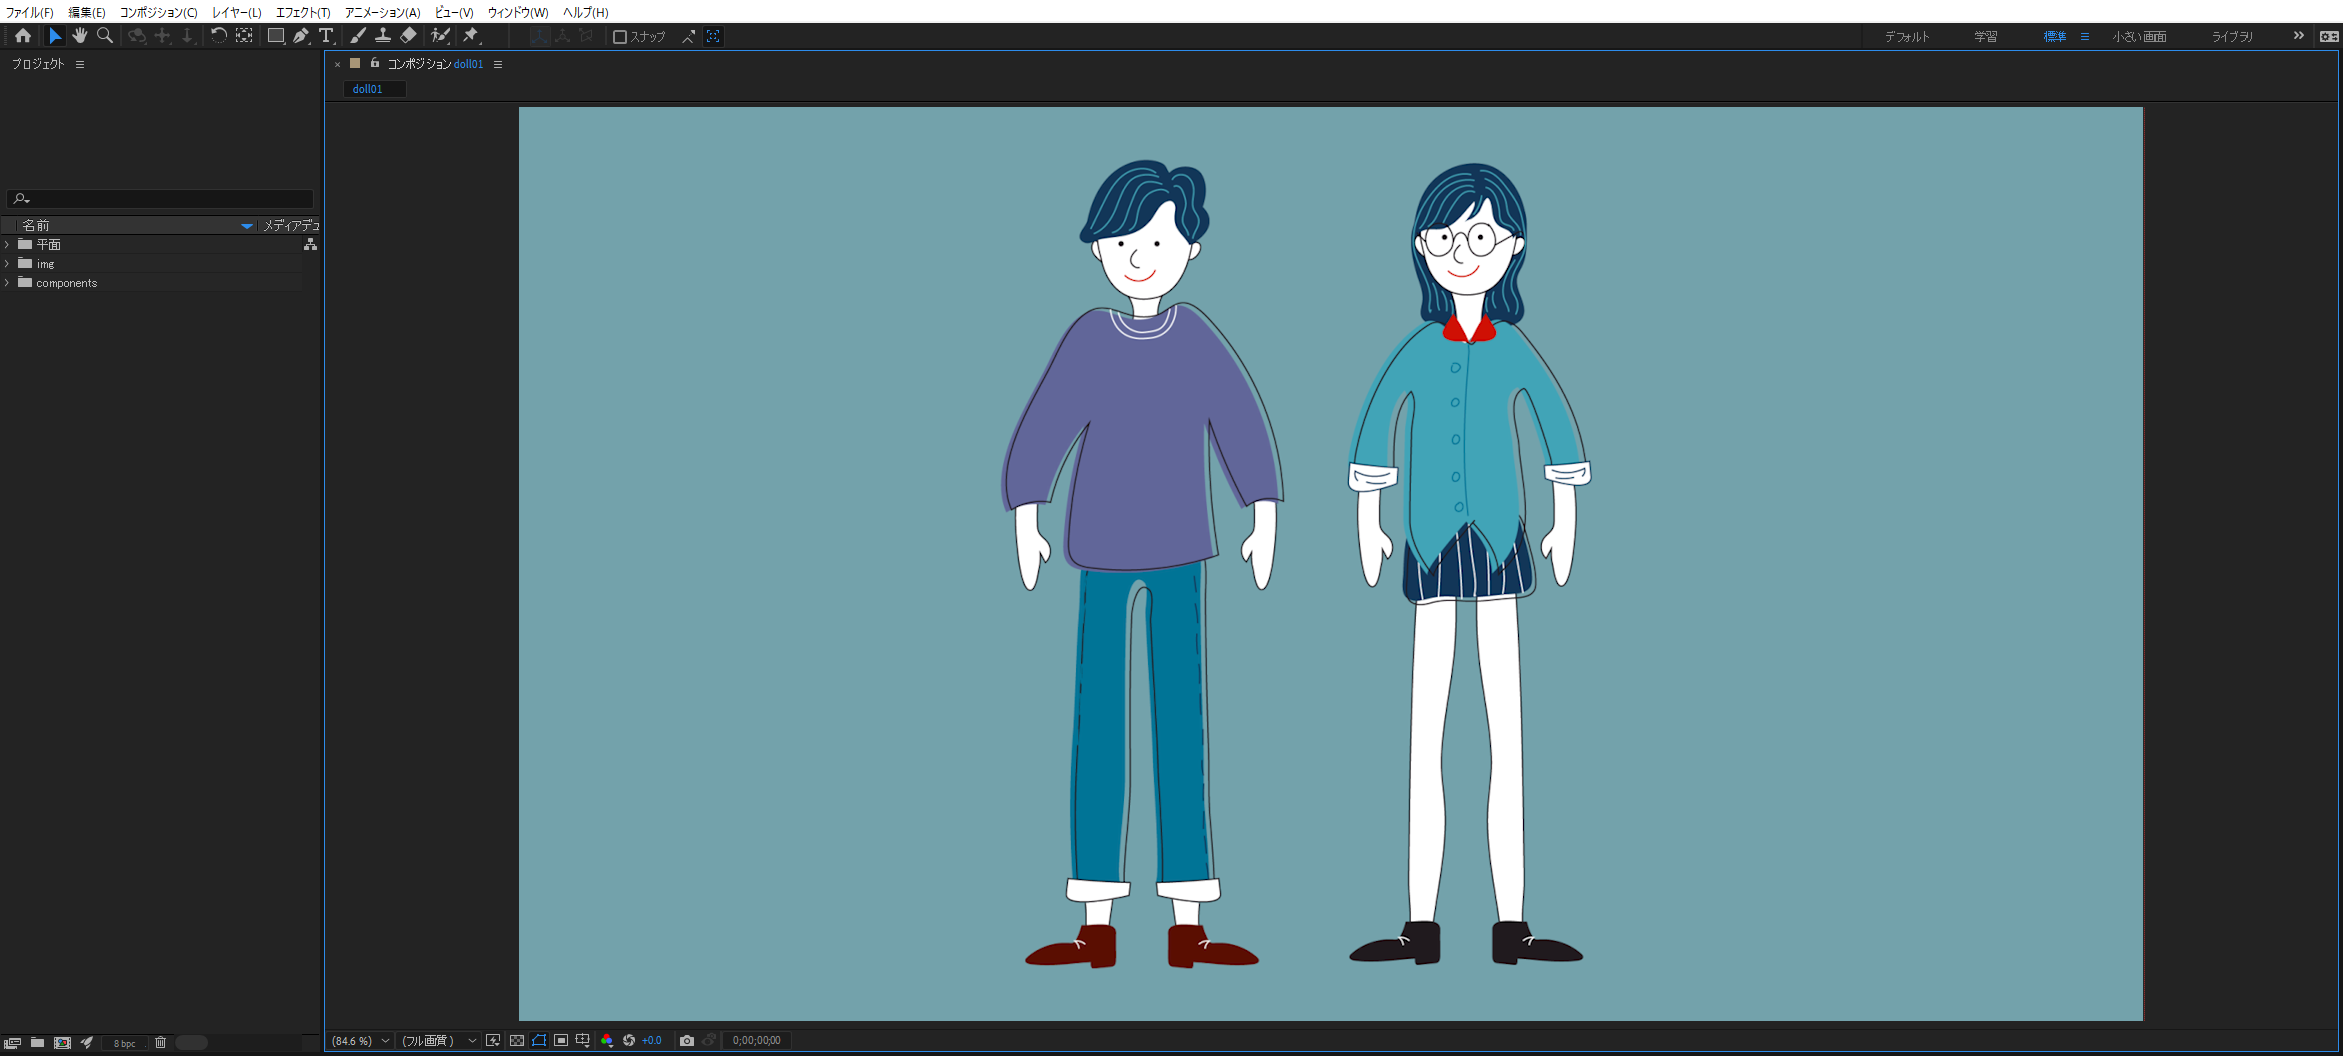Select the Rotation tool
Viewport: 2343px width, 1056px height.
(x=218, y=36)
